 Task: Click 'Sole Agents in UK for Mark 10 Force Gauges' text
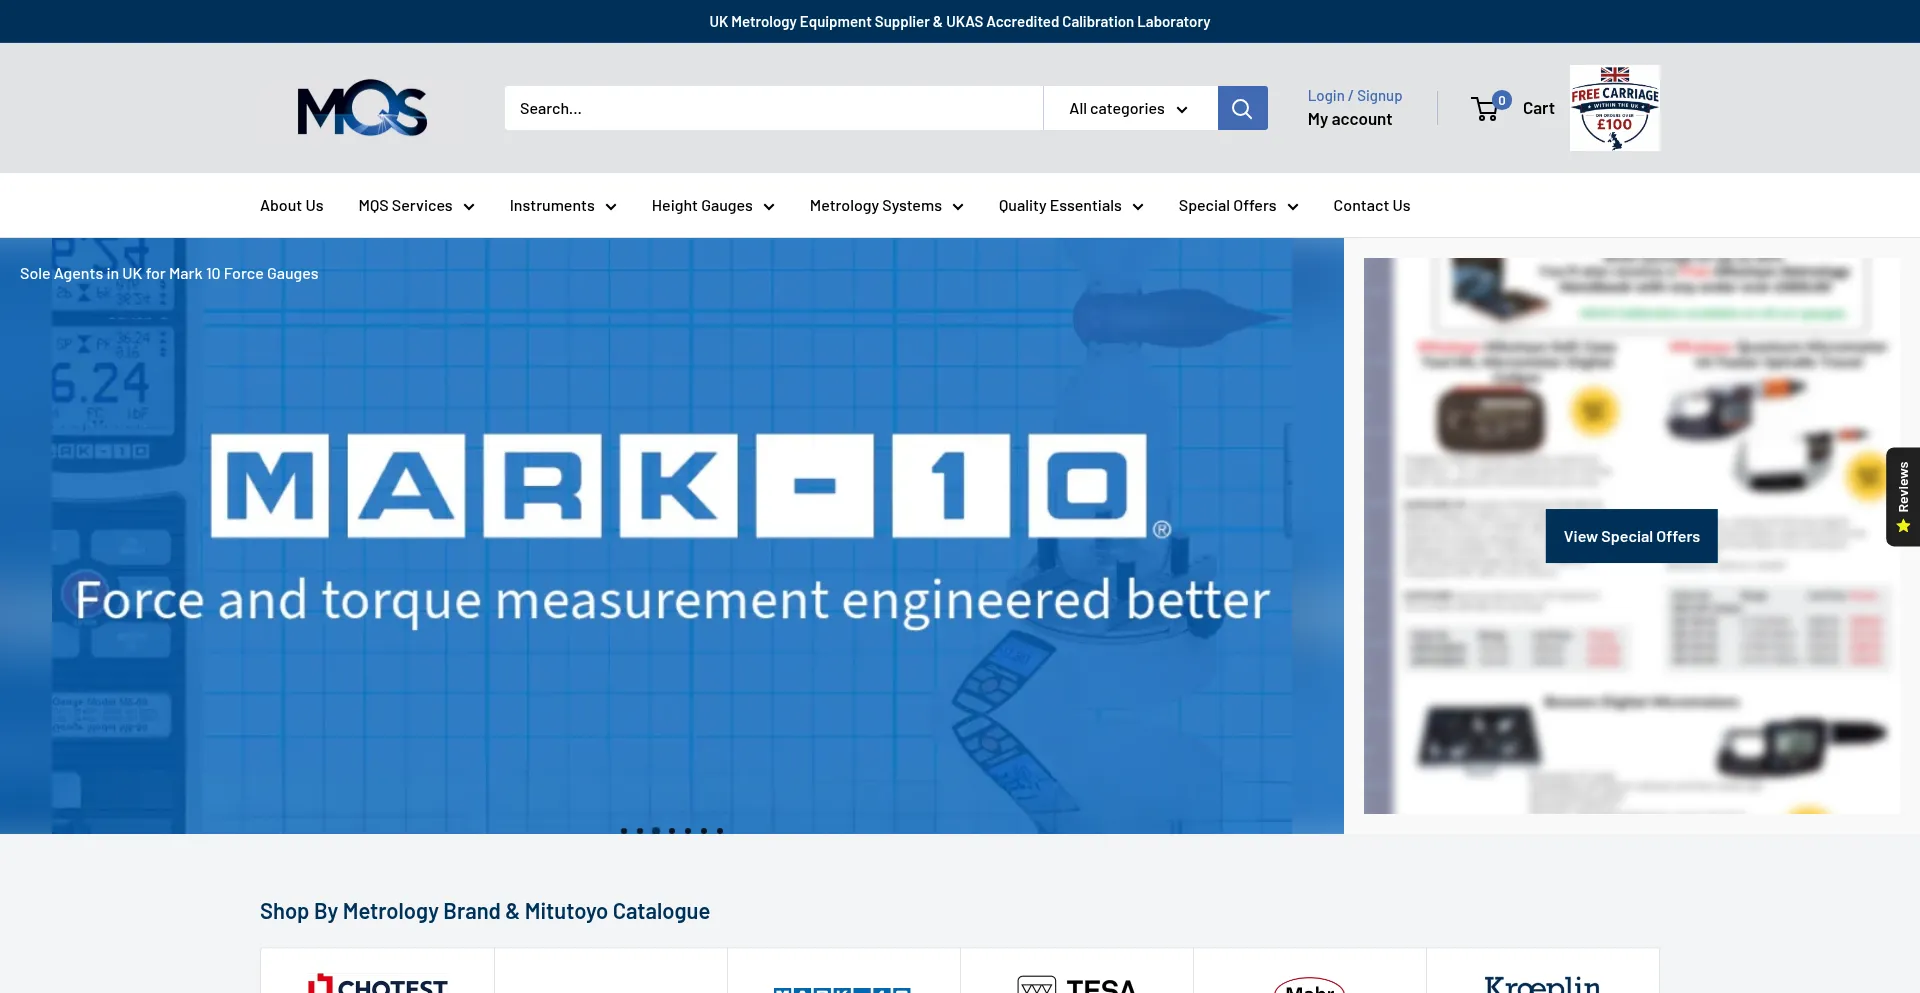pyautogui.click(x=169, y=274)
